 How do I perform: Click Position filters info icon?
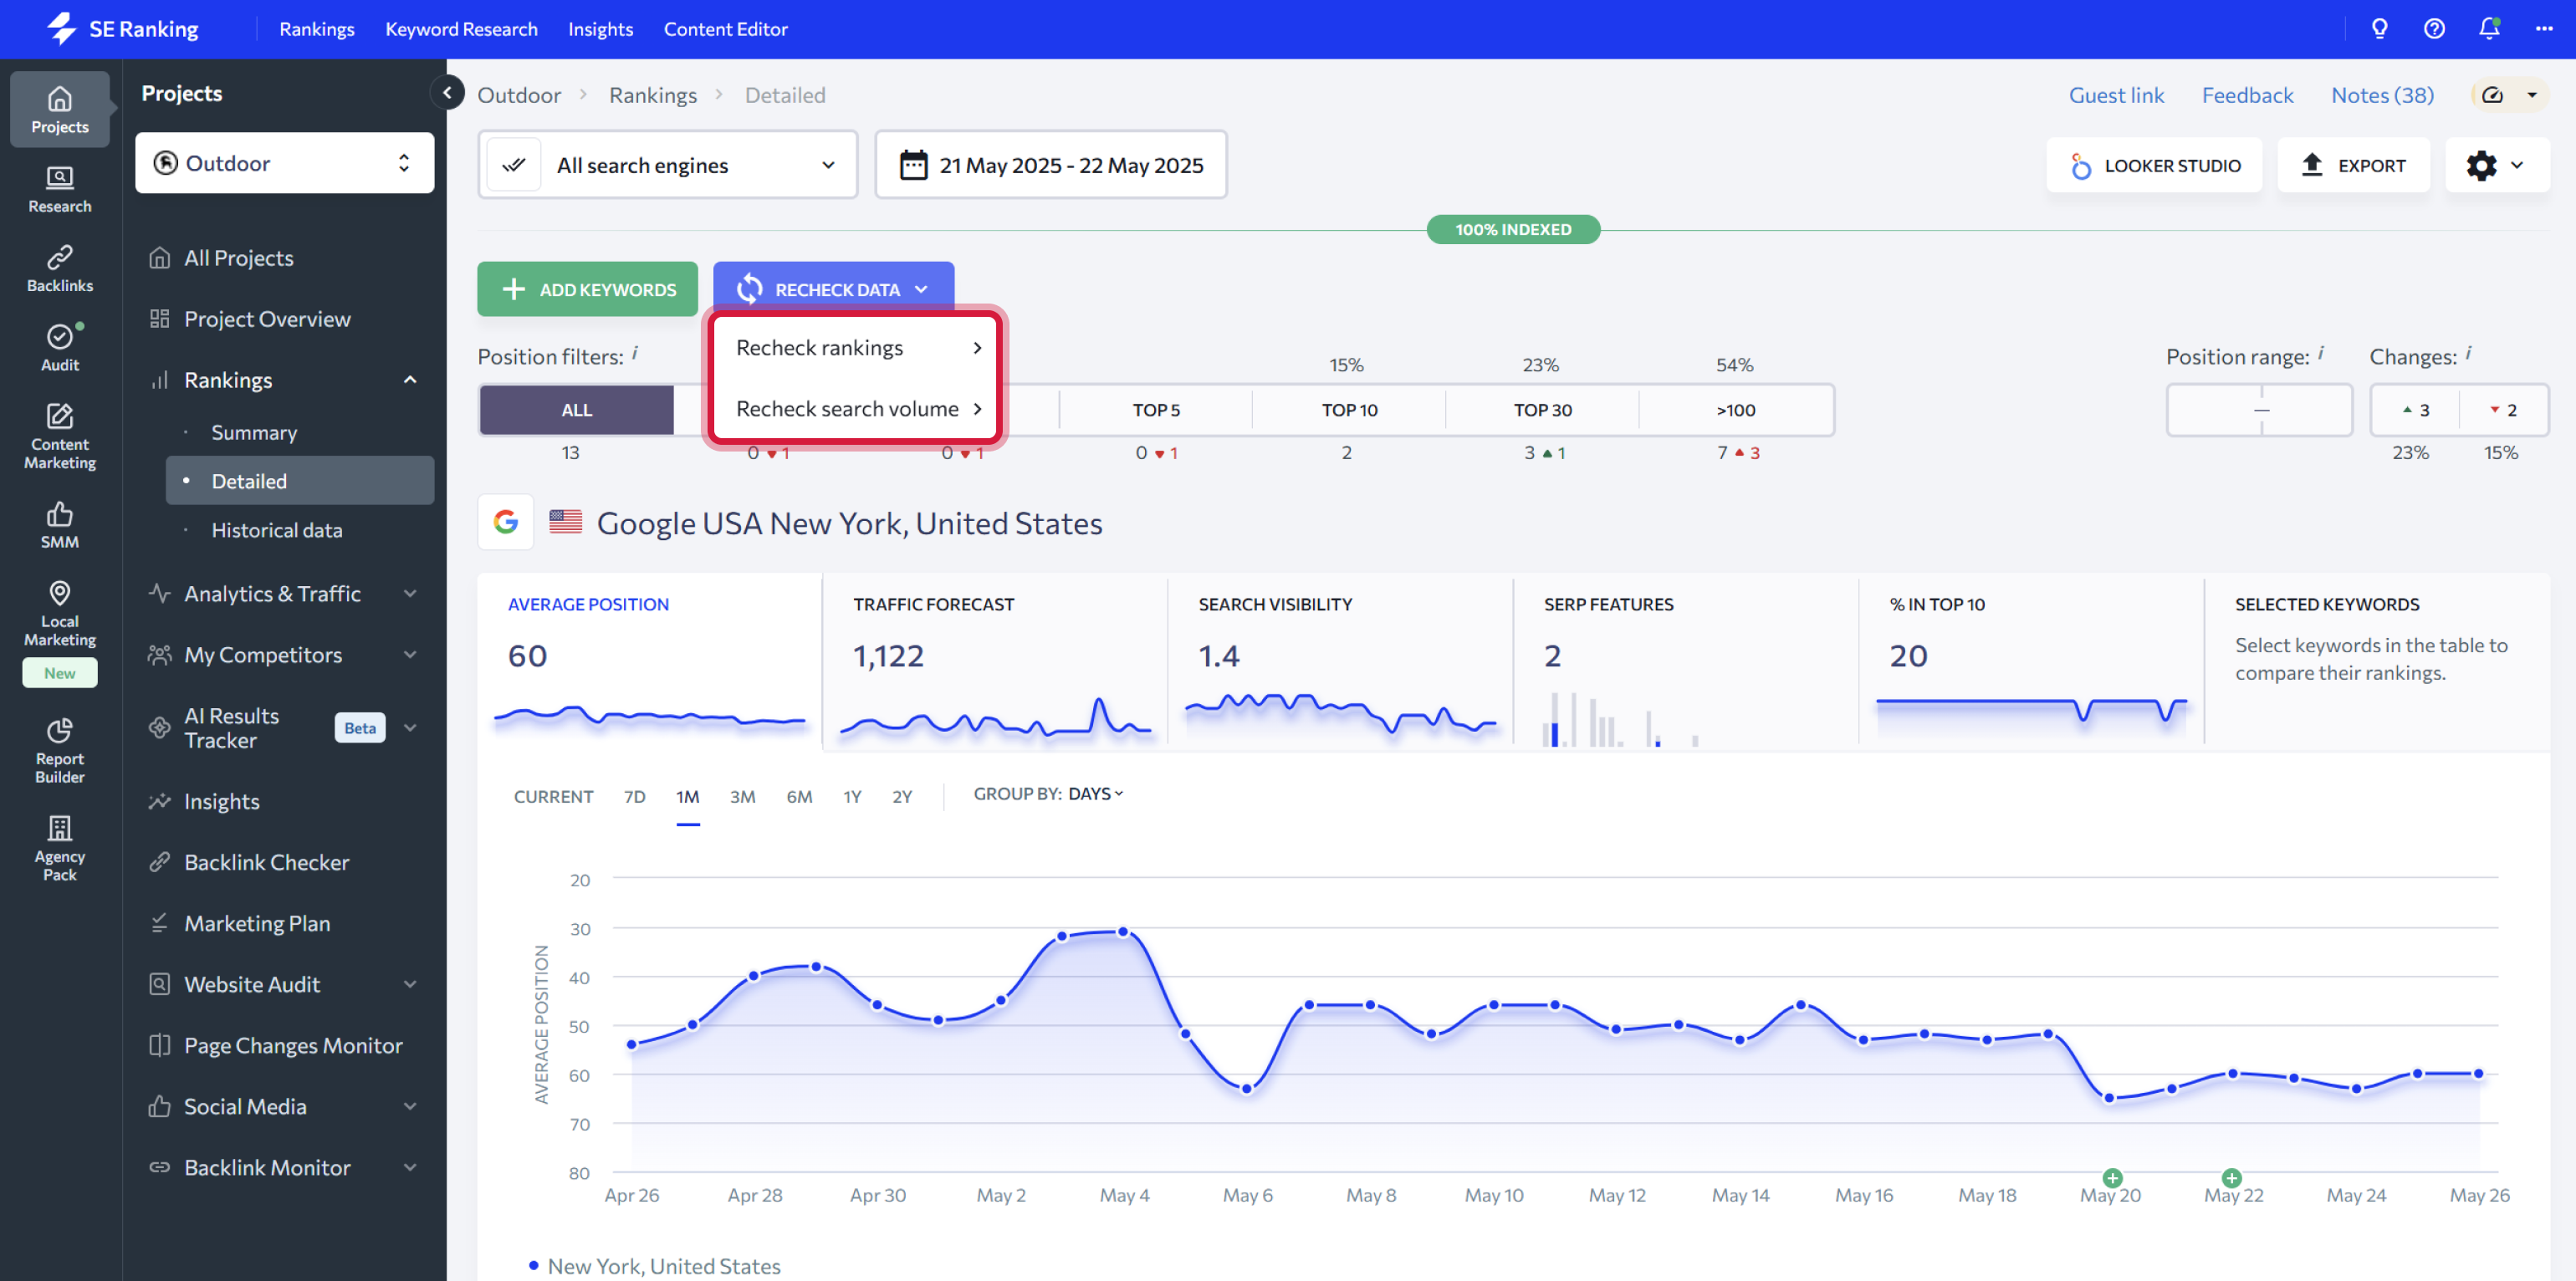tap(635, 353)
